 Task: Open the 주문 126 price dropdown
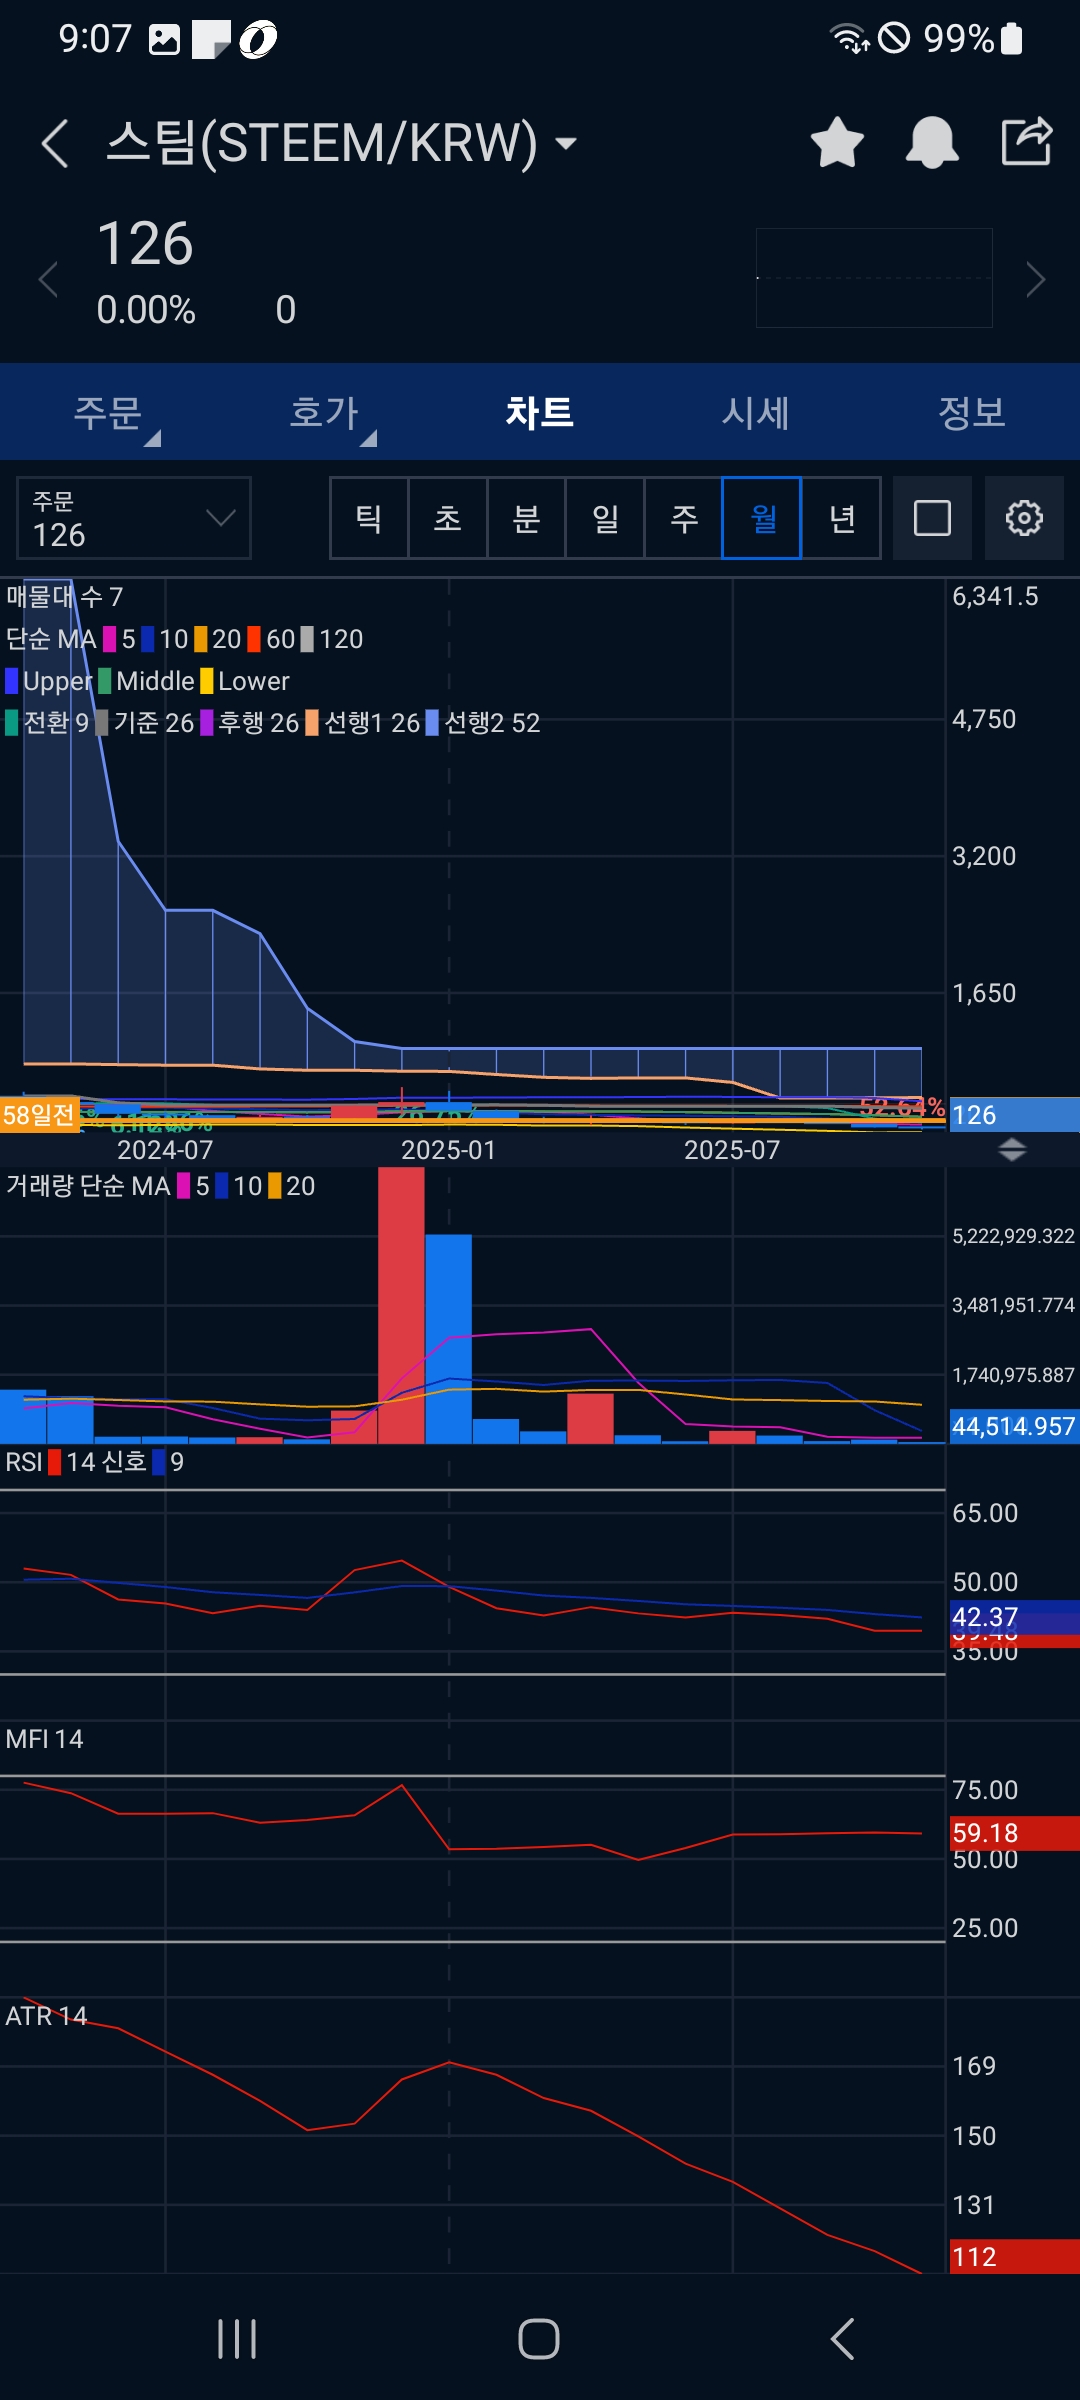134,518
